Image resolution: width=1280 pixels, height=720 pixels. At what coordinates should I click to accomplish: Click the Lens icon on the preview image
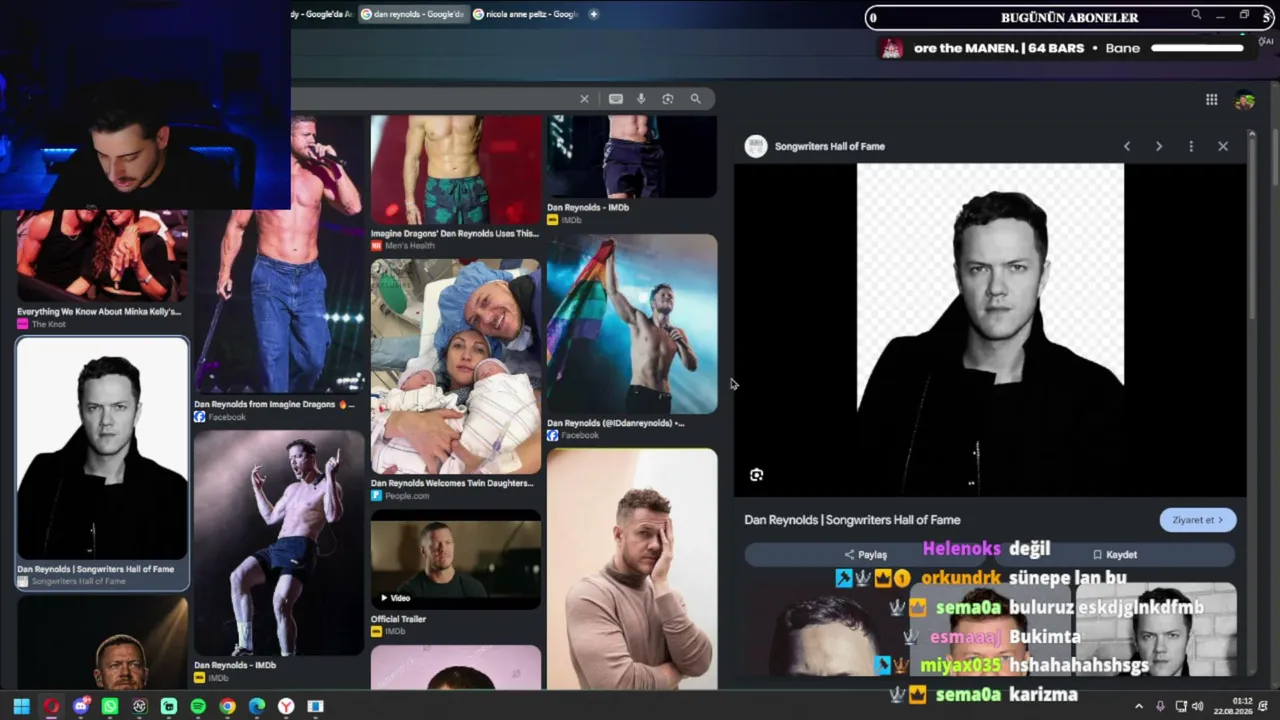tap(756, 475)
